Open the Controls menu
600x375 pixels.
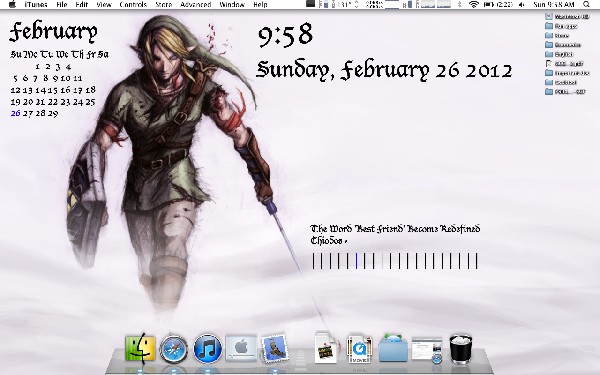[x=133, y=5]
